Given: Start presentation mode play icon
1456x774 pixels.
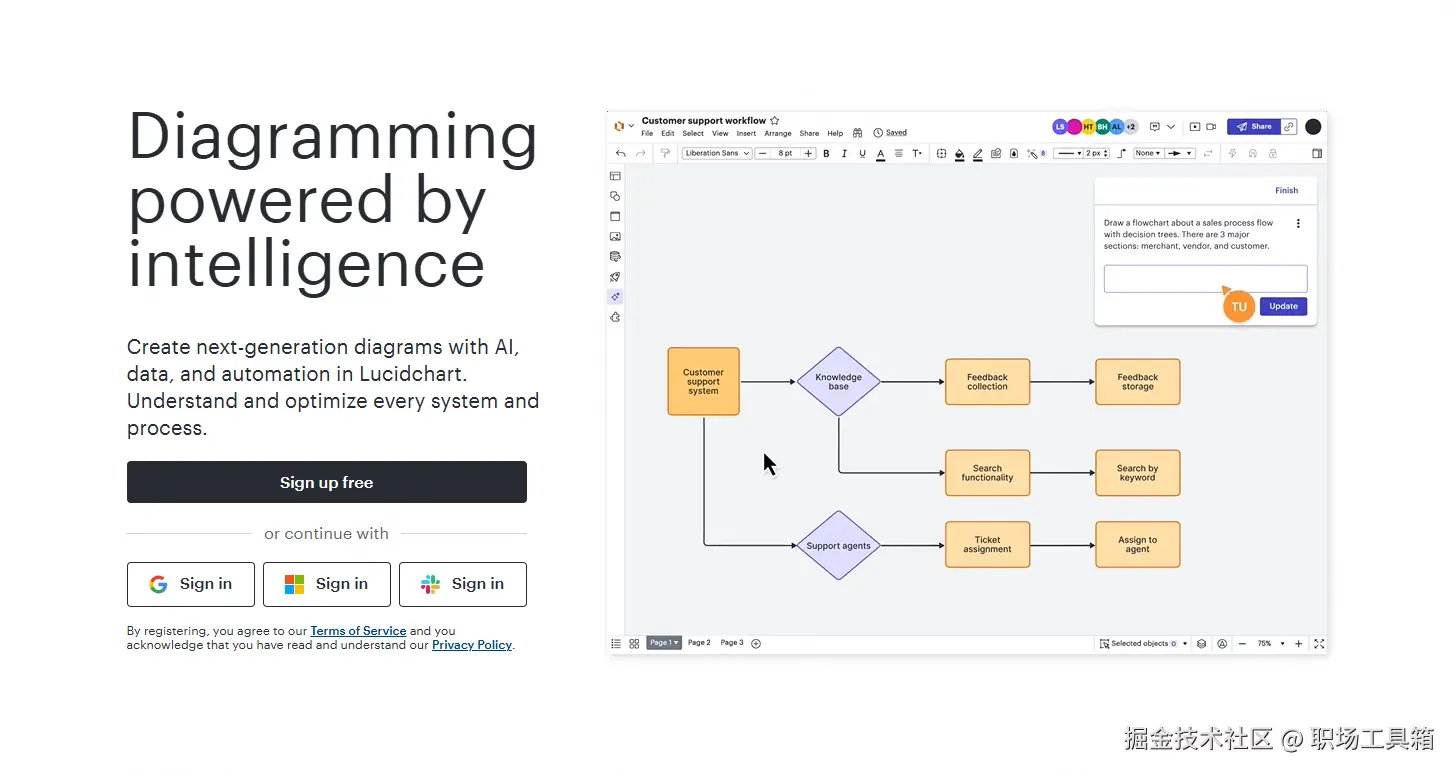Looking at the screenshot, I should [1195, 127].
